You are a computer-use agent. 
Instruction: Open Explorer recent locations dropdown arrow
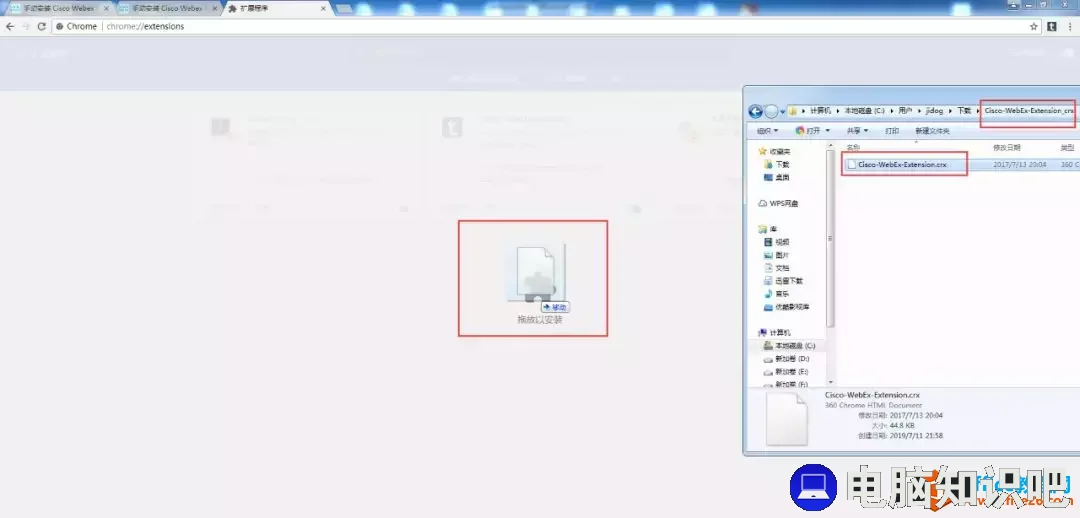(x=782, y=112)
